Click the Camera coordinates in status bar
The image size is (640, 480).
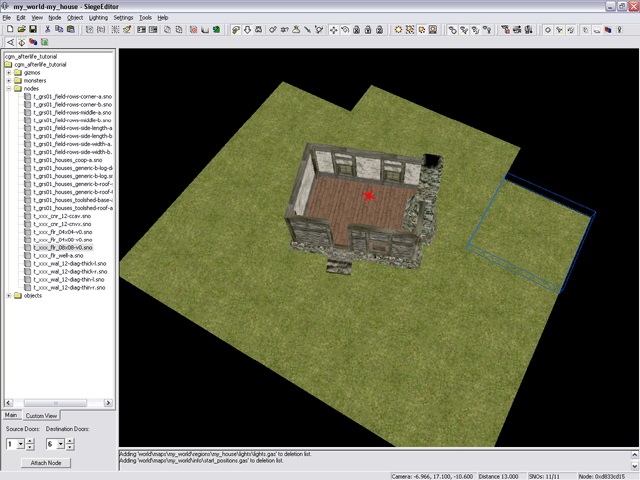click(432, 476)
